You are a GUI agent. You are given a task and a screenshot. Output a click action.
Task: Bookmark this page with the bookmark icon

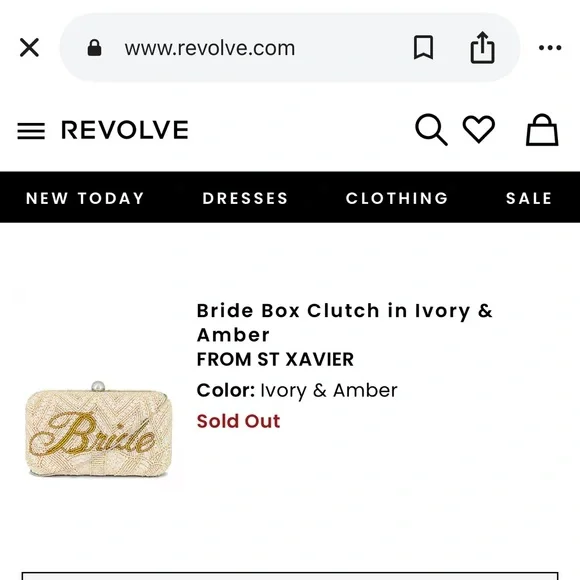pyautogui.click(x=423, y=47)
